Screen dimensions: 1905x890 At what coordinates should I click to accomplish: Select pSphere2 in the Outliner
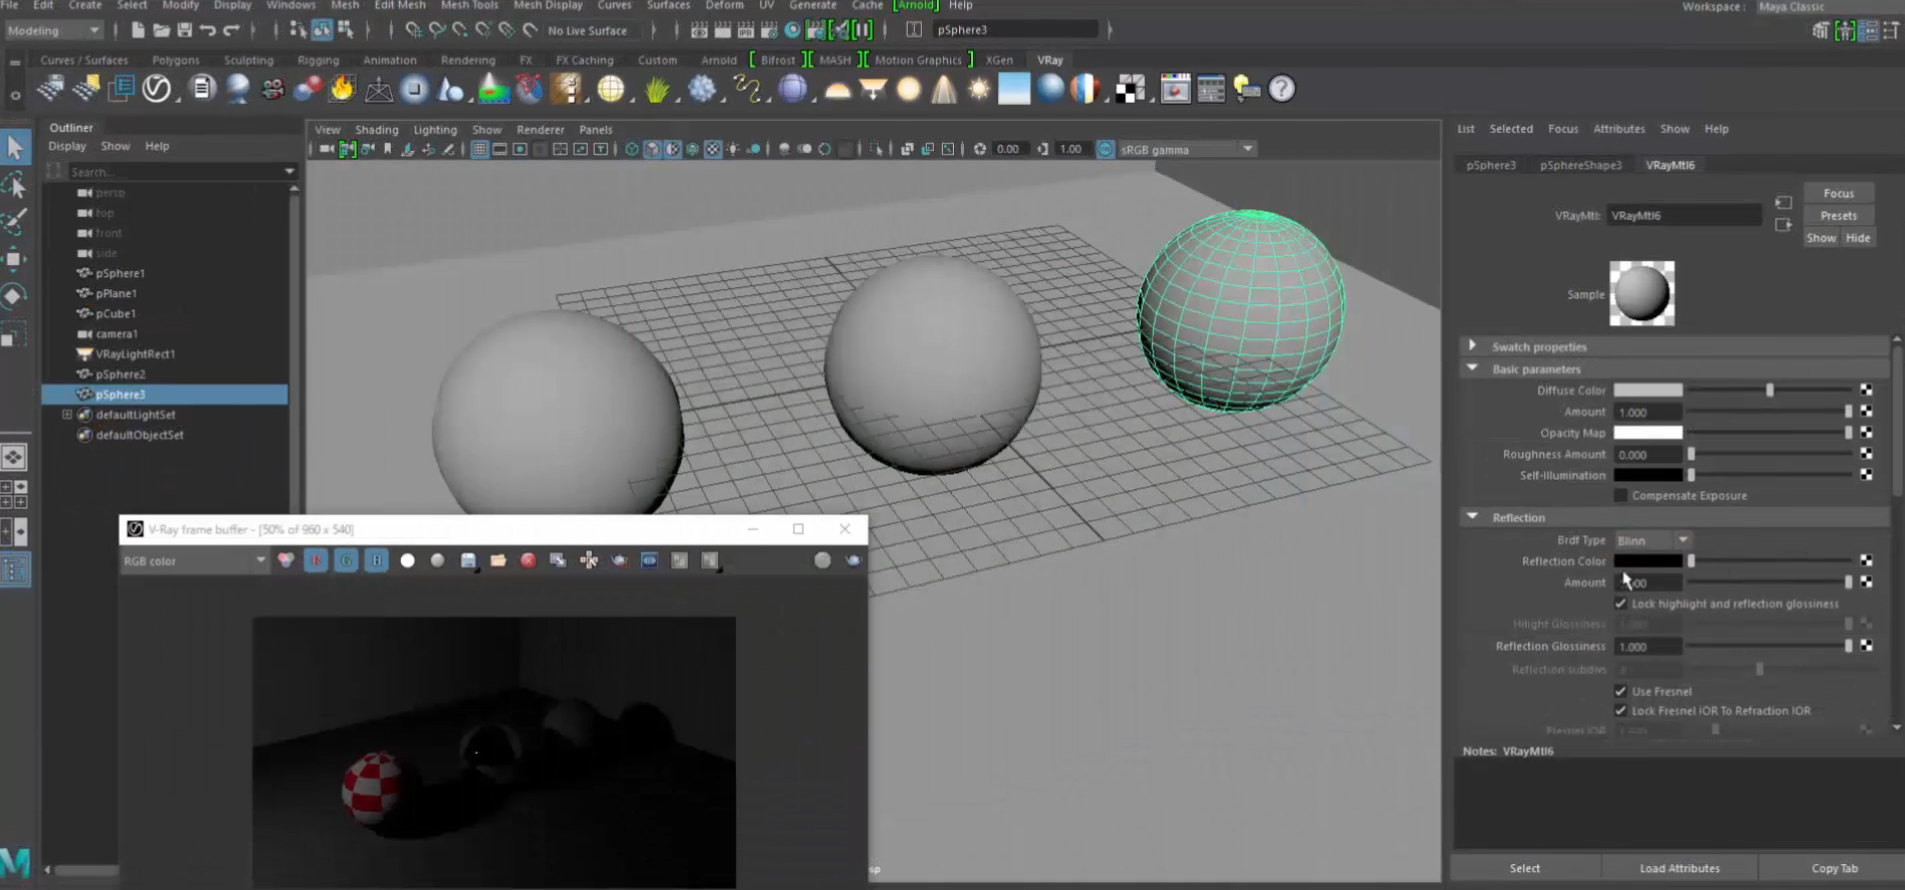(120, 374)
